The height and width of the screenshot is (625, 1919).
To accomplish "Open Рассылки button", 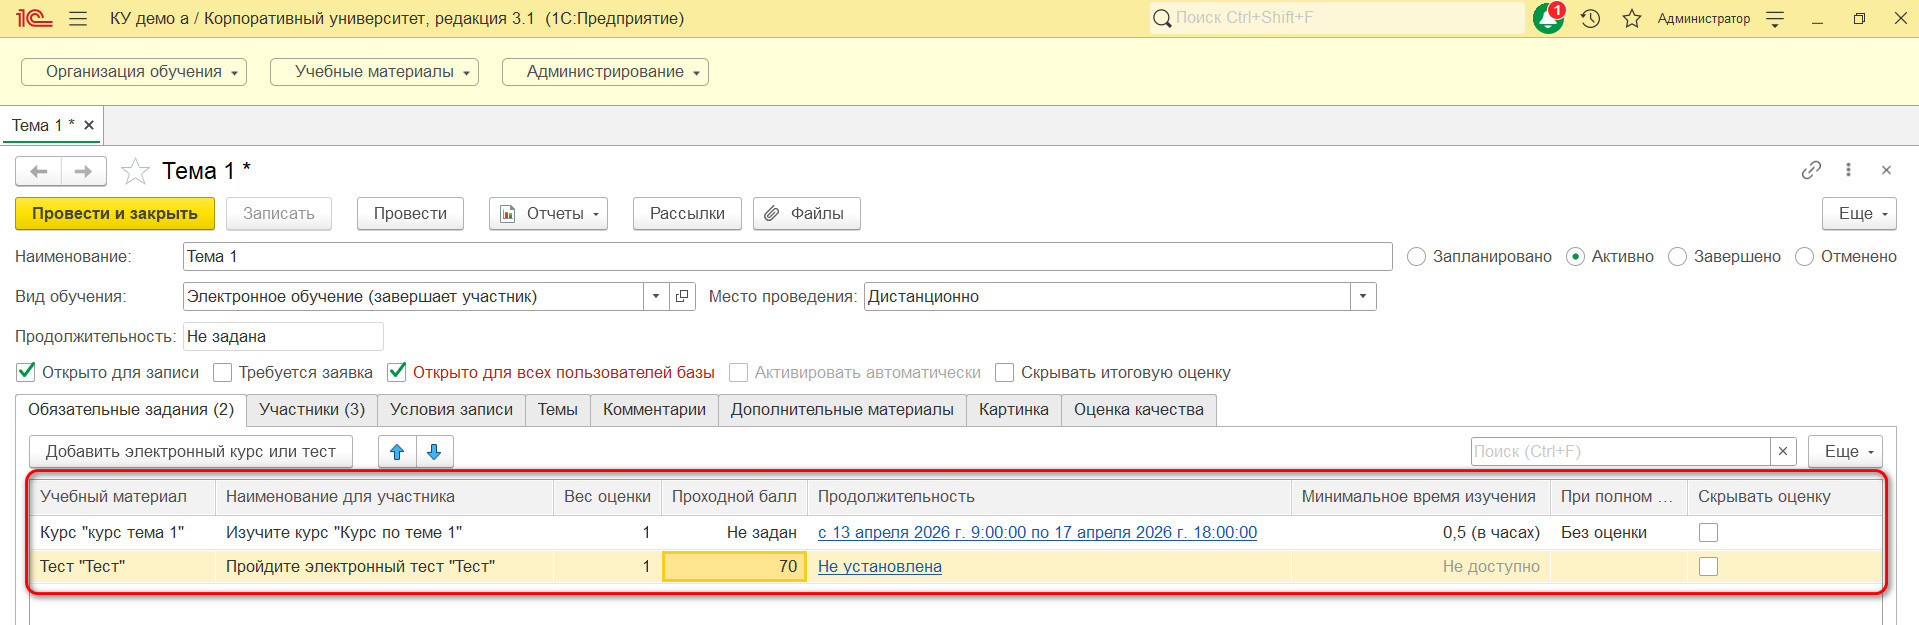I will (687, 214).
